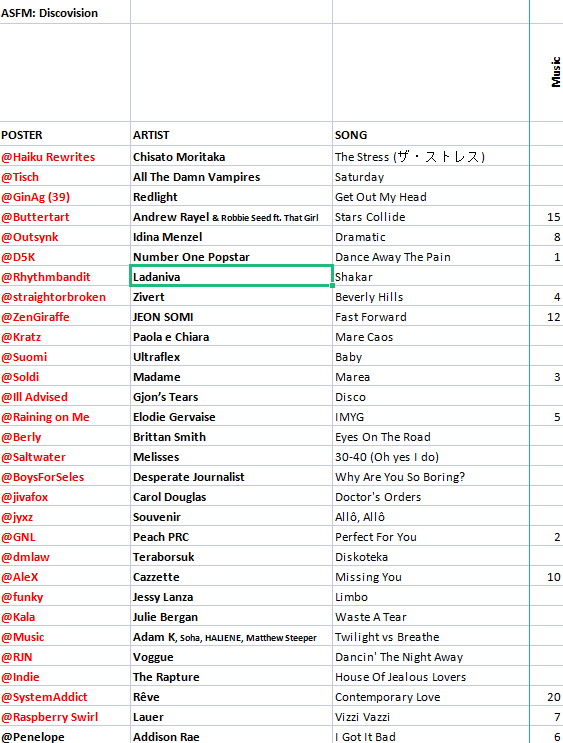Click the Gjon's Tears artist cell
This screenshot has height=743, width=563.
[231, 397]
